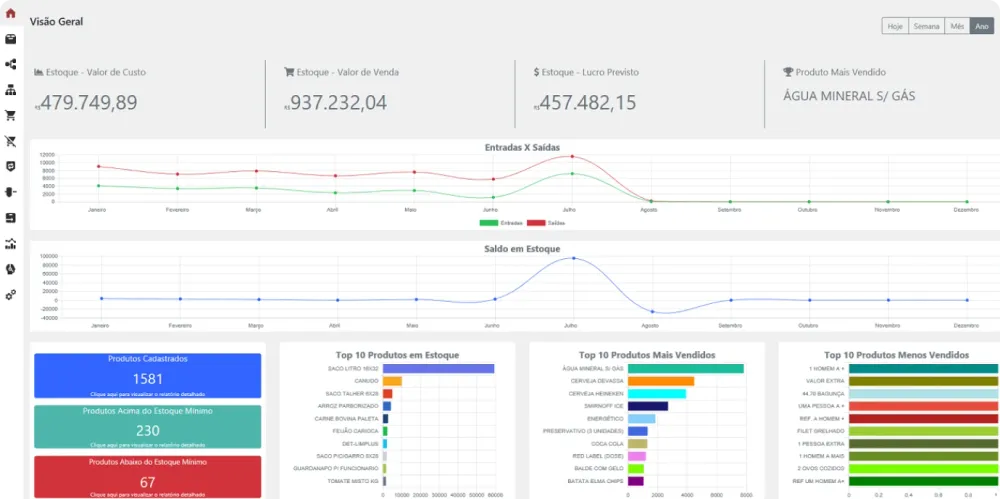The image size is (1000, 499).
Task: Click the navy SMIRNOFF ICE bar
Action: (x=648, y=406)
